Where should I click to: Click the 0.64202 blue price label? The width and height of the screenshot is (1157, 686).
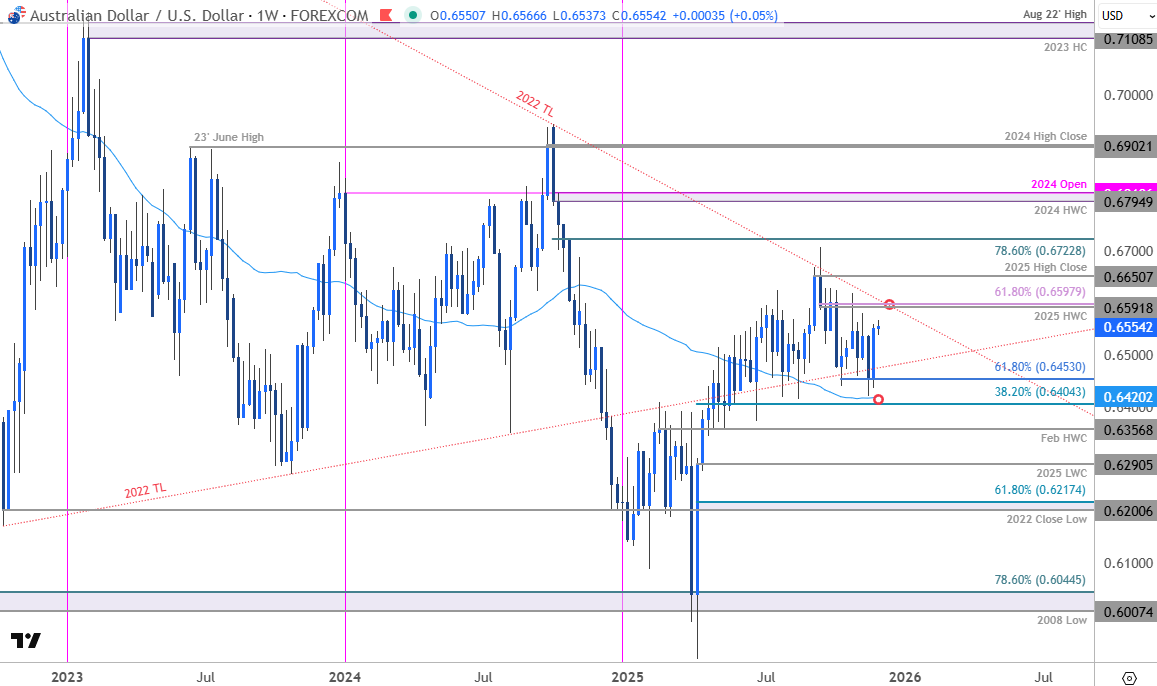(1128, 397)
